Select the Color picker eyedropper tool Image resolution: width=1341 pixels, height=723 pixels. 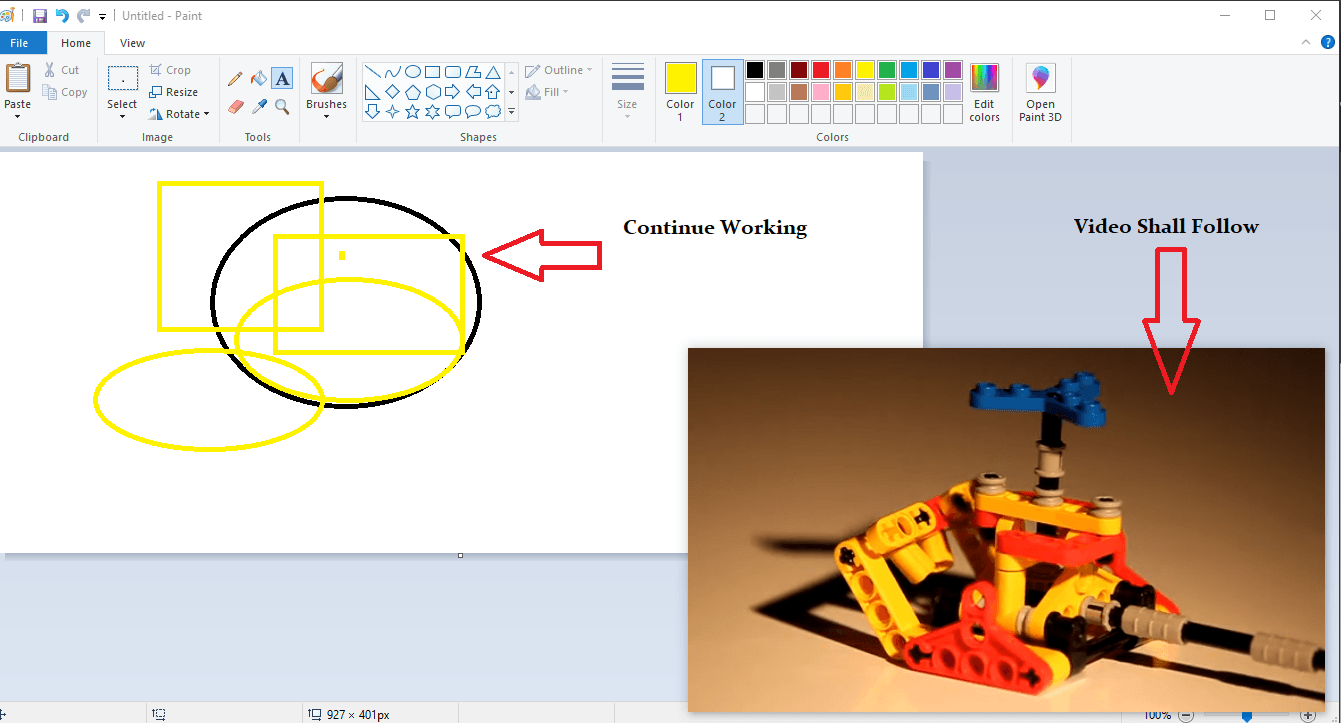point(259,106)
